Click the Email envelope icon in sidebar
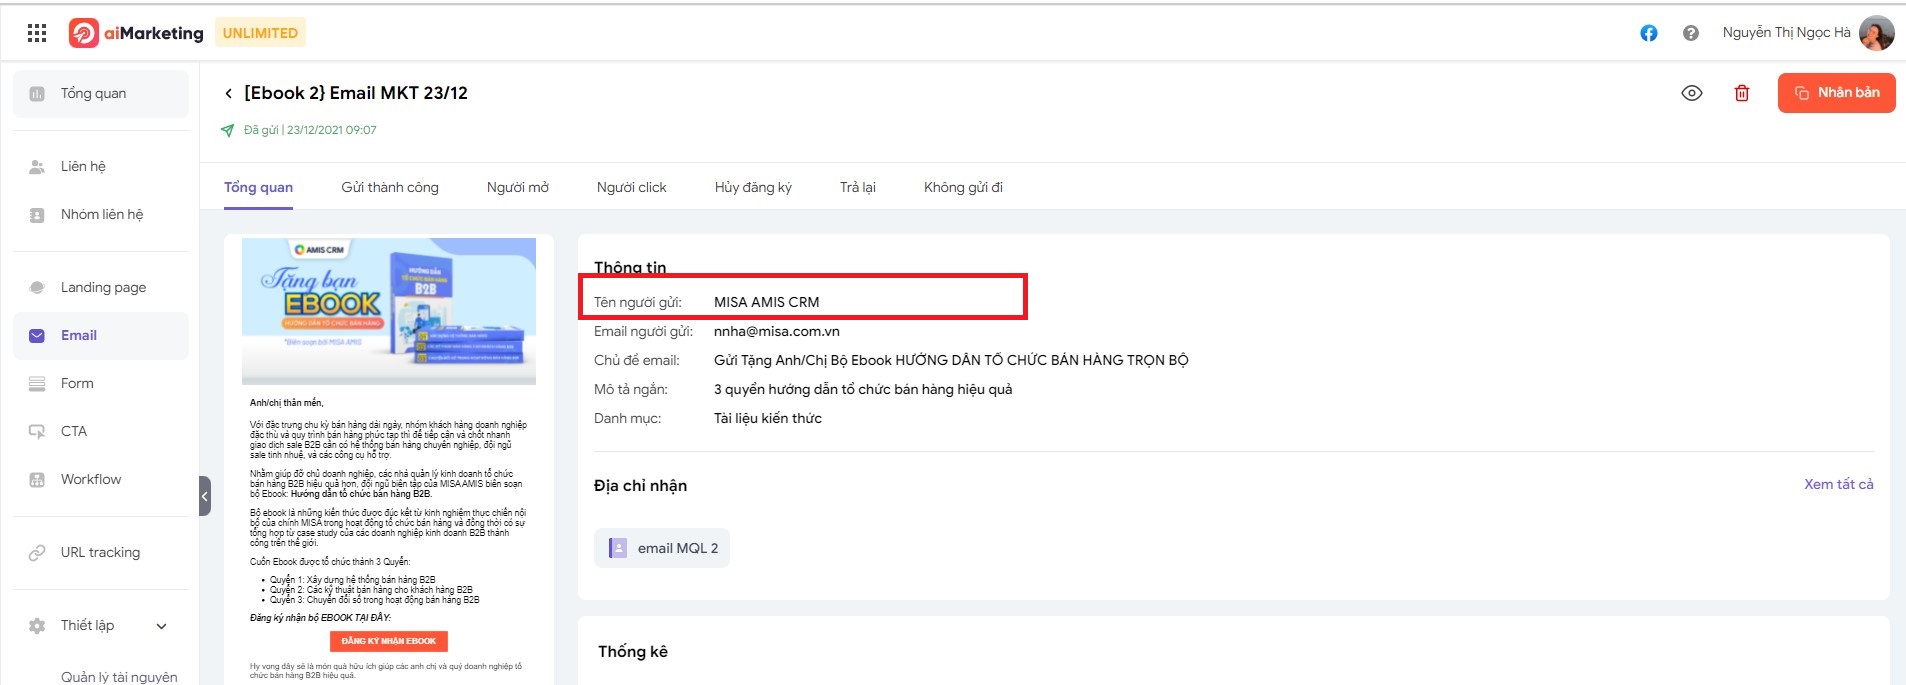This screenshot has width=1906, height=685. pos(37,336)
